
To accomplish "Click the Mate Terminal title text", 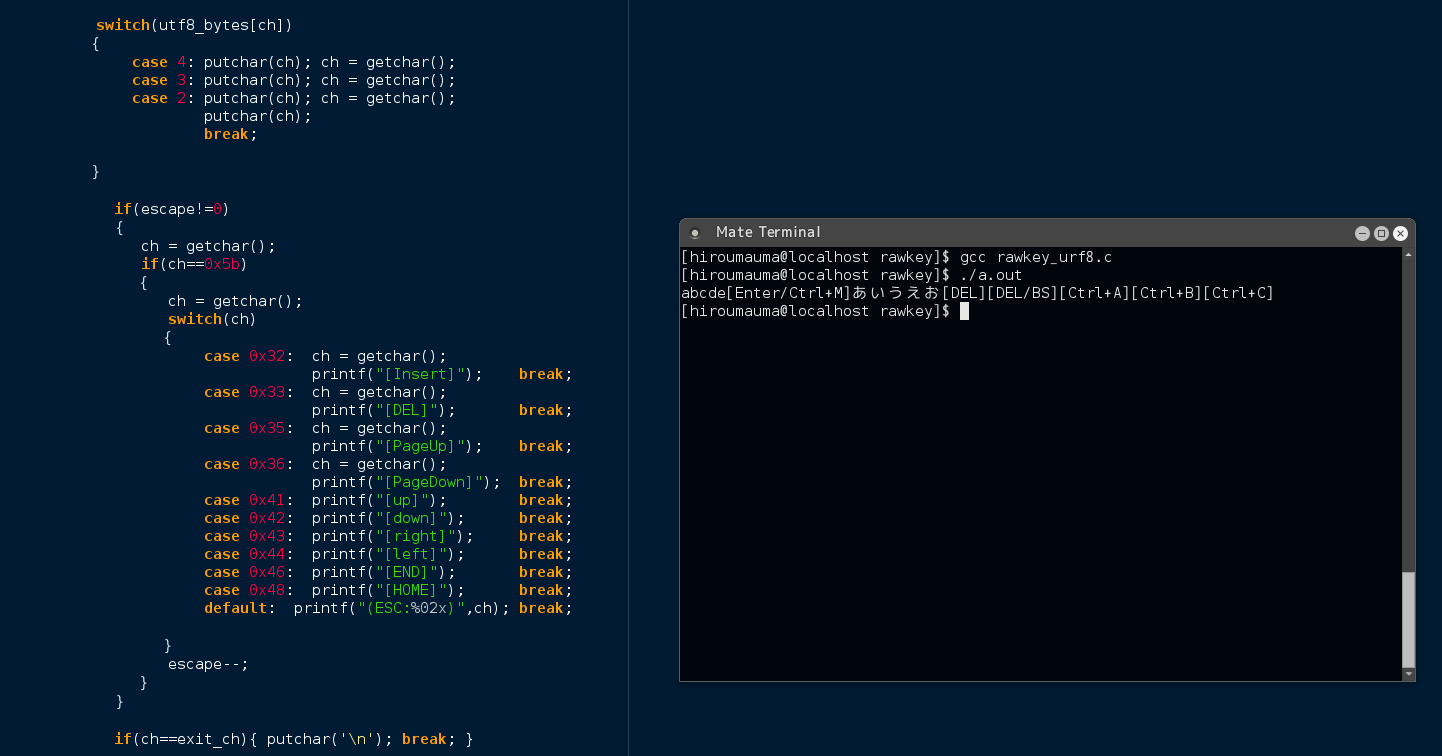I will [768, 231].
